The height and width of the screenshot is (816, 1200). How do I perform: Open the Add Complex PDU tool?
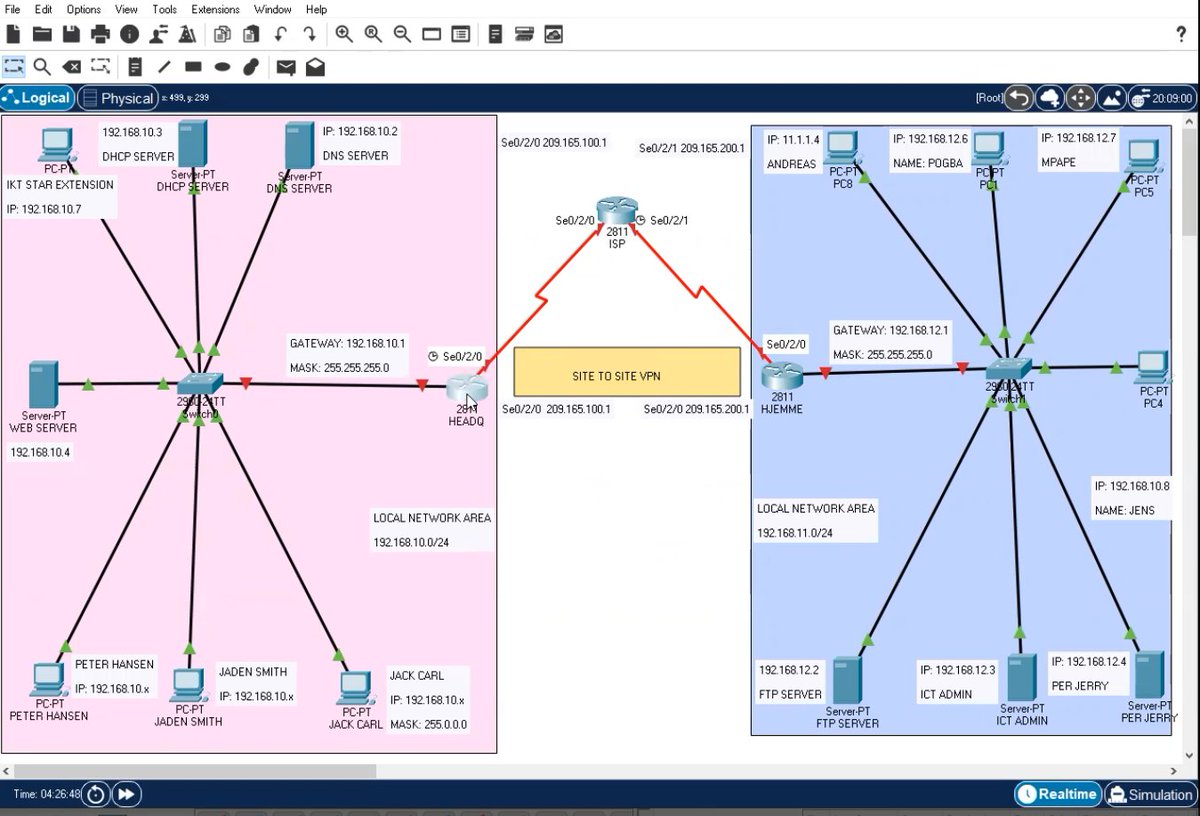[315, 66]
